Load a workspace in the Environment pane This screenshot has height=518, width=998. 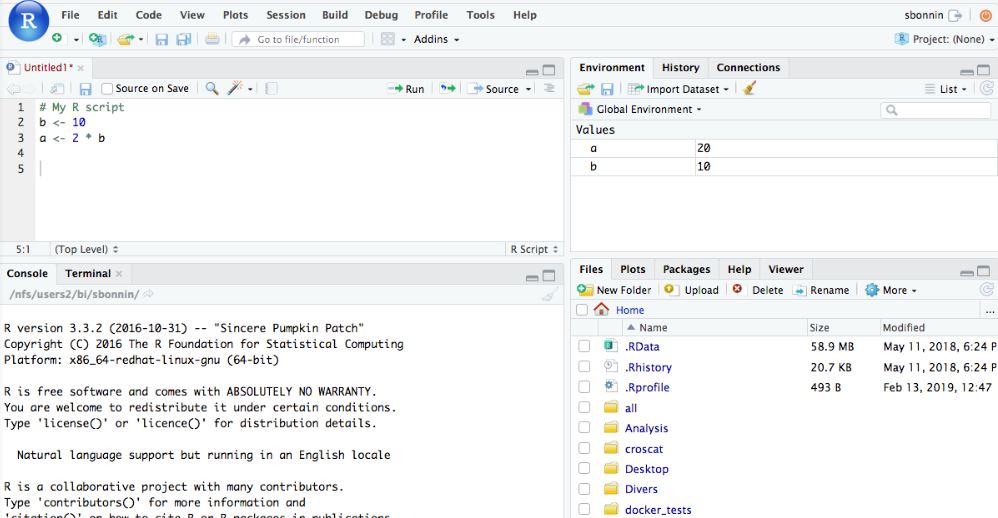click(x=586, y=89)
